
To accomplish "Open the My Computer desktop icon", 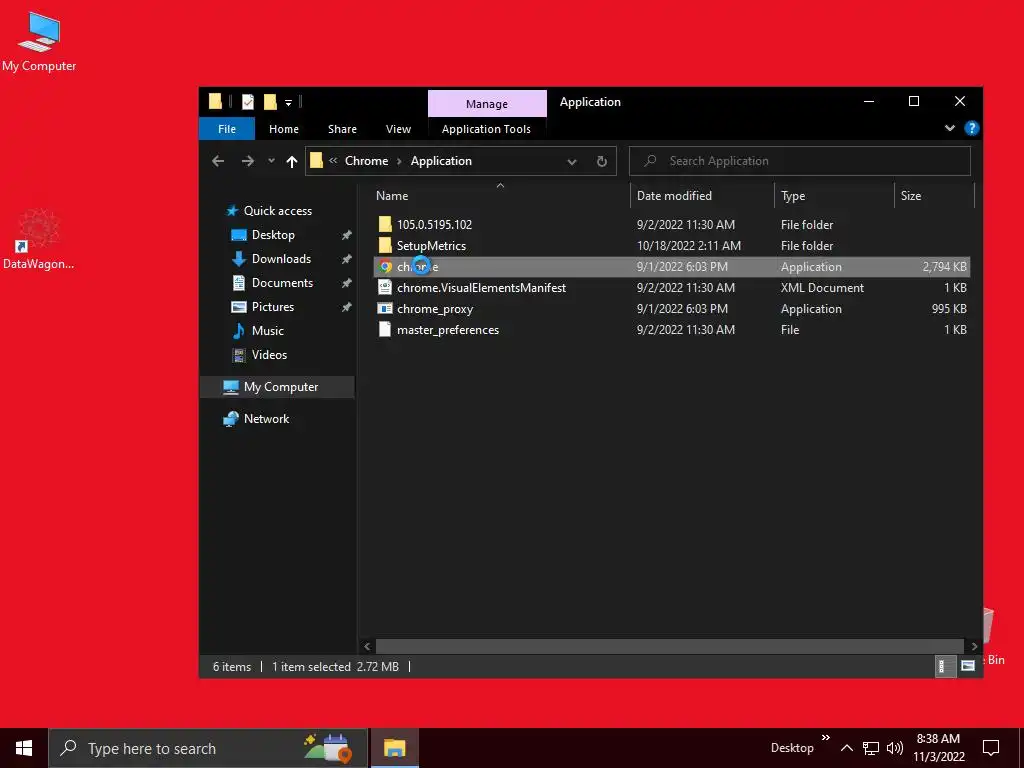I will (x=39, y=41).
